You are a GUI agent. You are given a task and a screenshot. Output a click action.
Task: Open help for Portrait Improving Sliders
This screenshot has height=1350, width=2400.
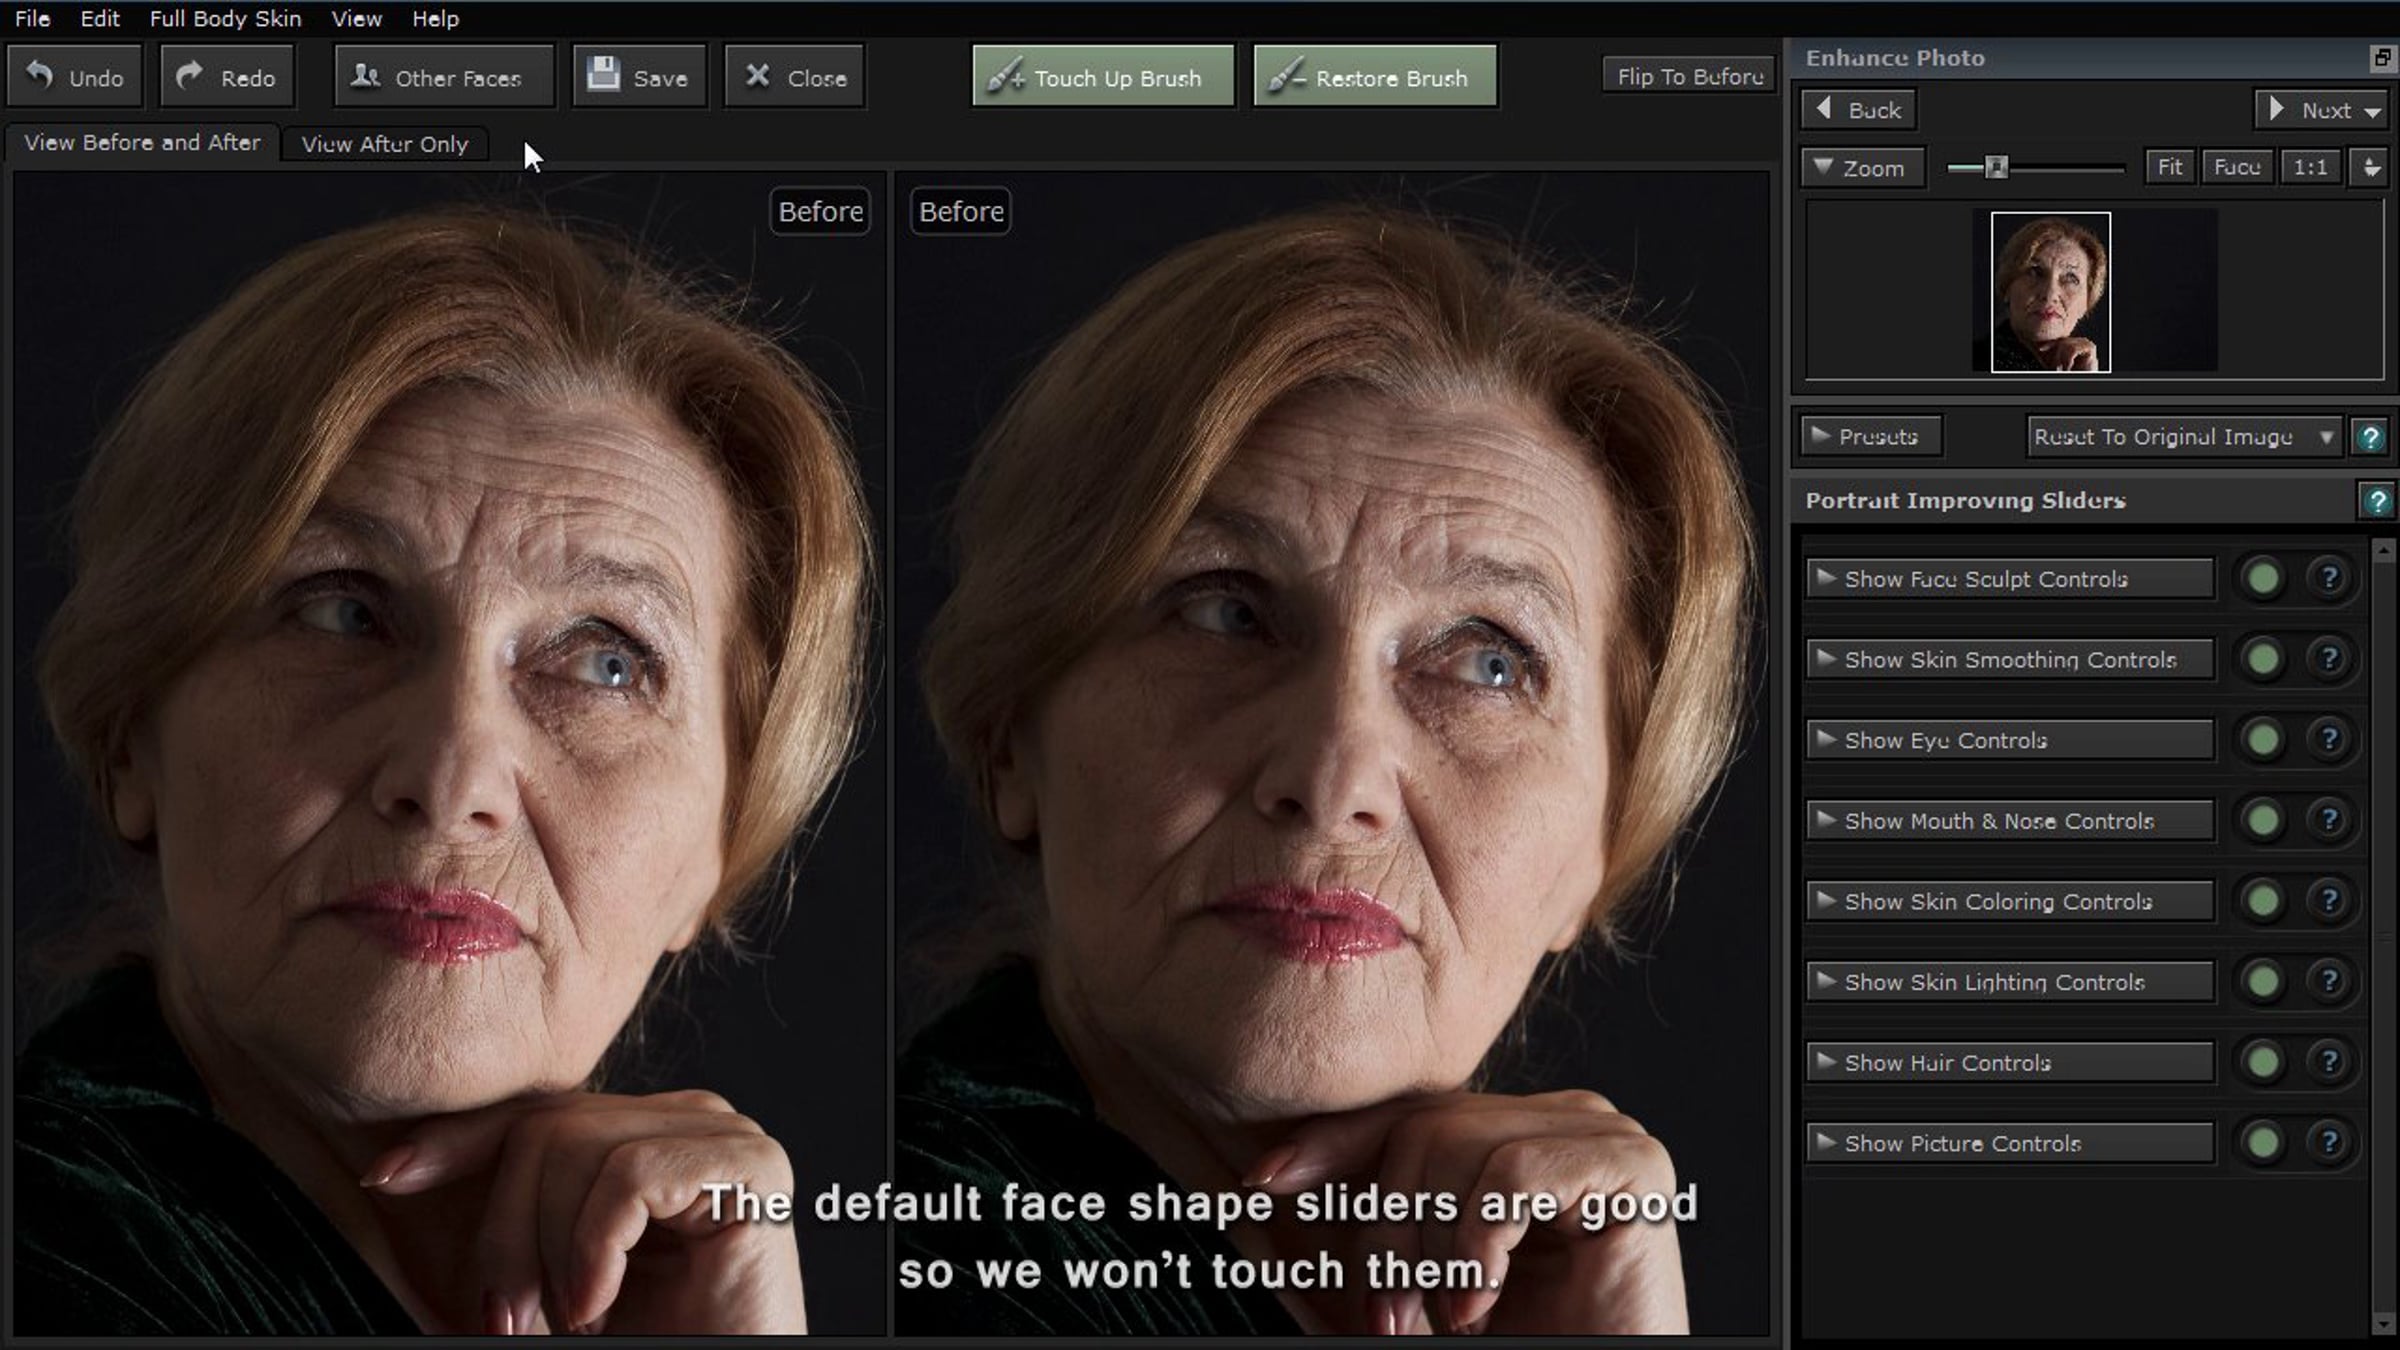[x=2376, y=500]
